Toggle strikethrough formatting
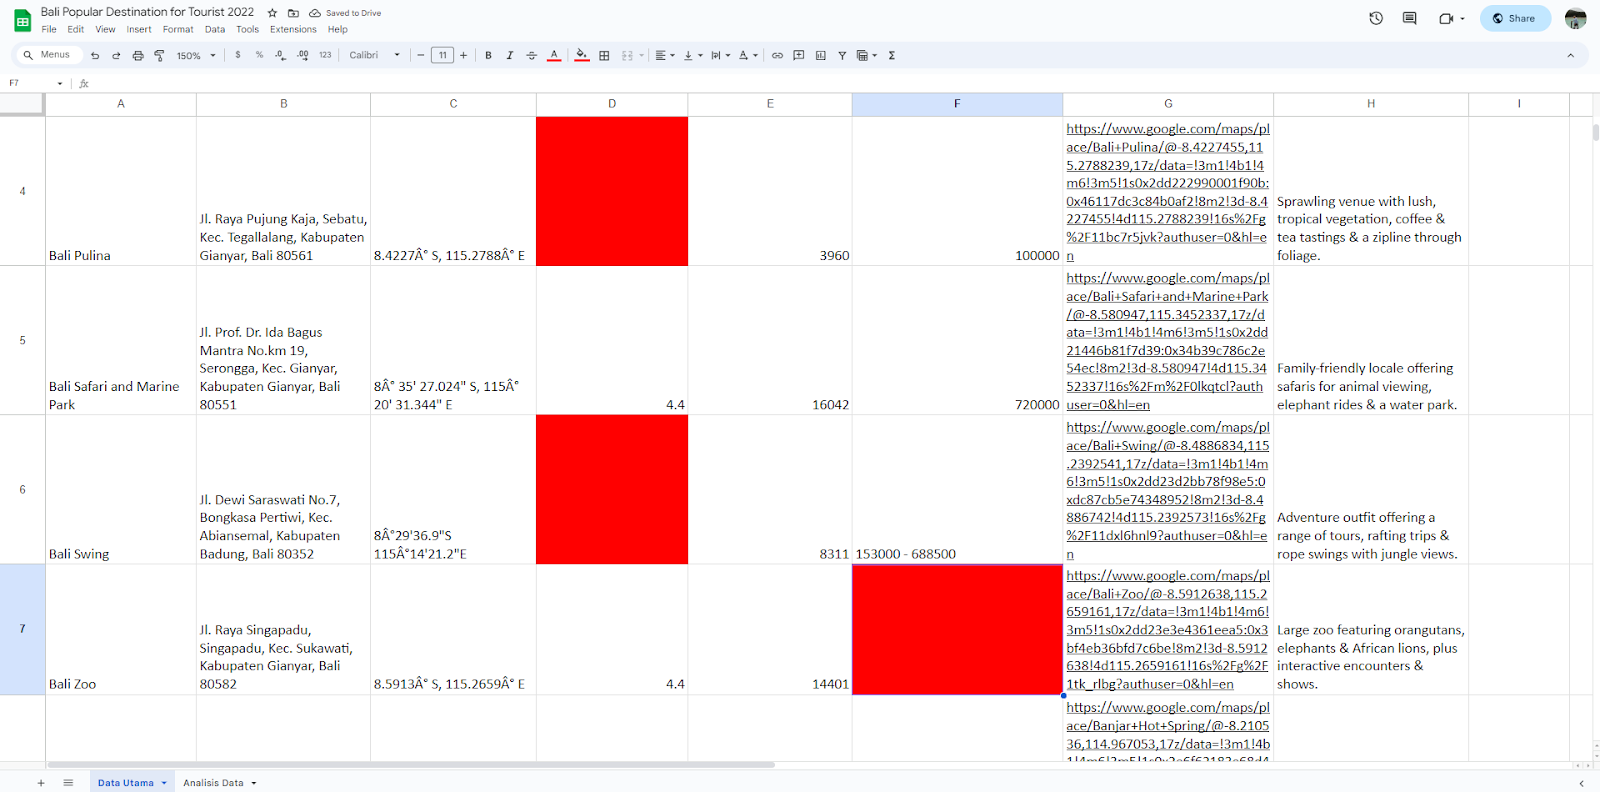The image size is (1600, 792). click(532, 55)
